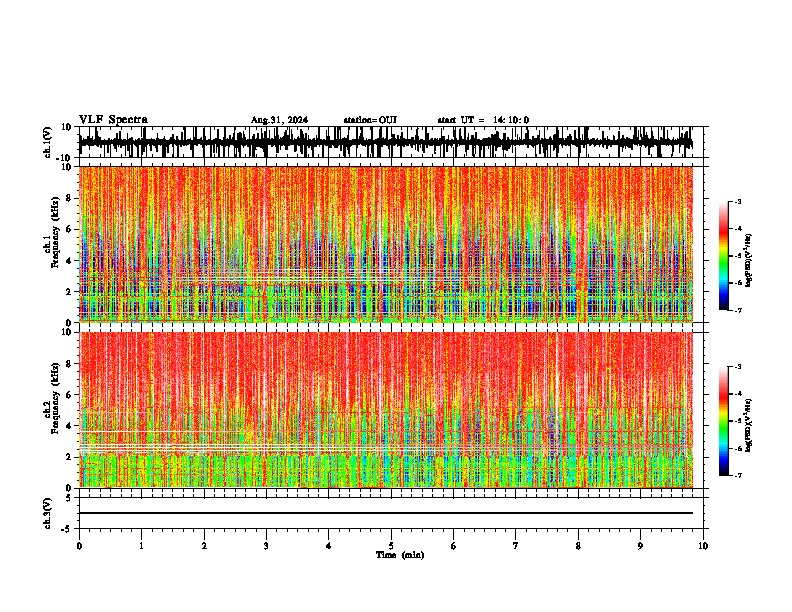792x612 pixels.
Task: Click time axis tick label "0"
Action: [79, 546]
